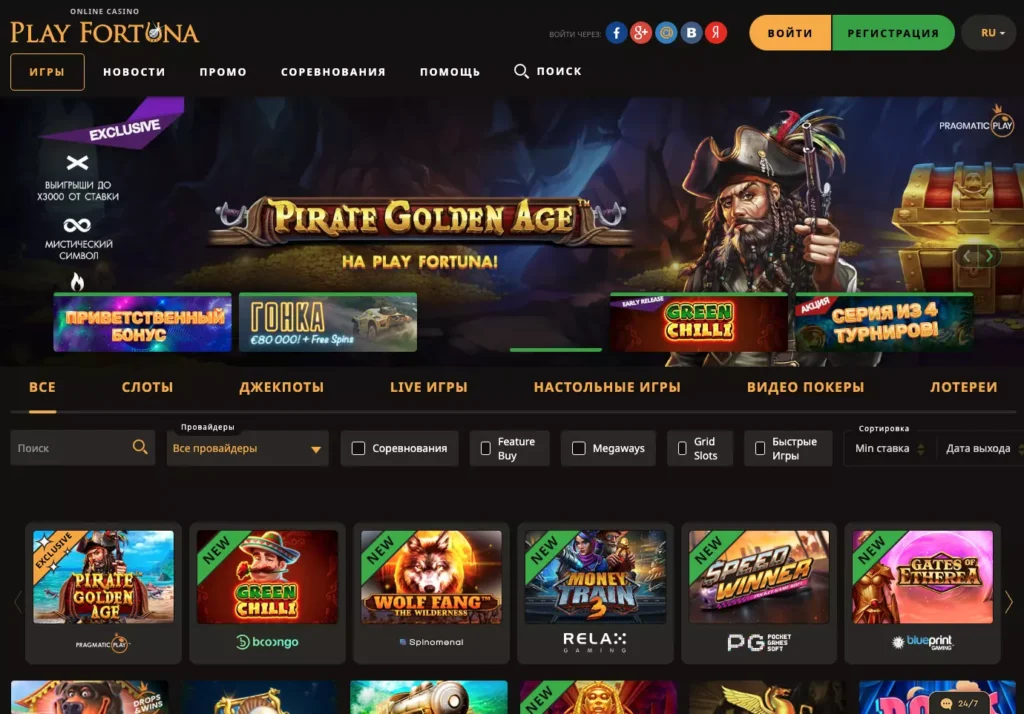Sign in using the Mail.ru @ icon
The image size is (1024, 714).
point(665,33)
